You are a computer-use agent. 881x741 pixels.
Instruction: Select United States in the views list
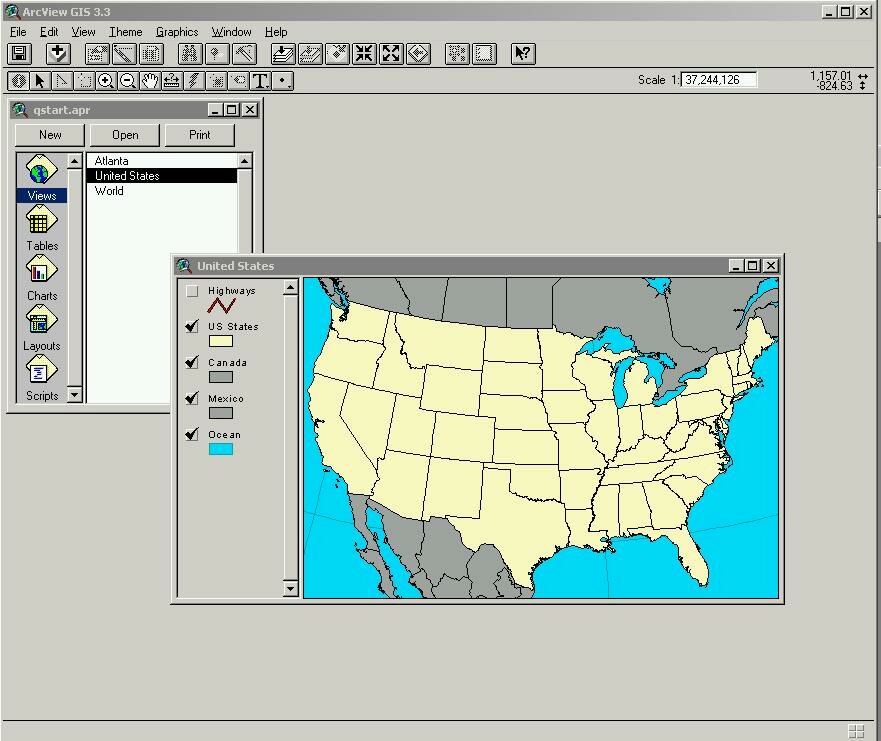pos(162,176)
